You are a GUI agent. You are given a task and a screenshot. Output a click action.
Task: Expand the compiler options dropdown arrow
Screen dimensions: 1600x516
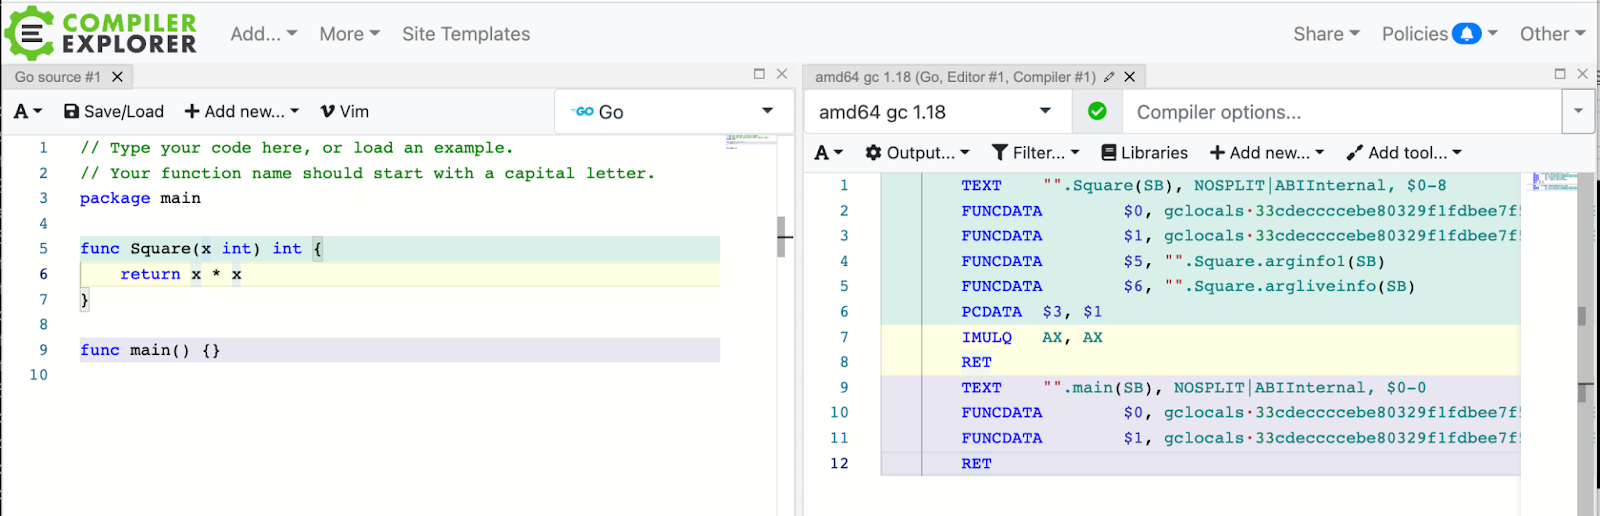[1578, 111]
